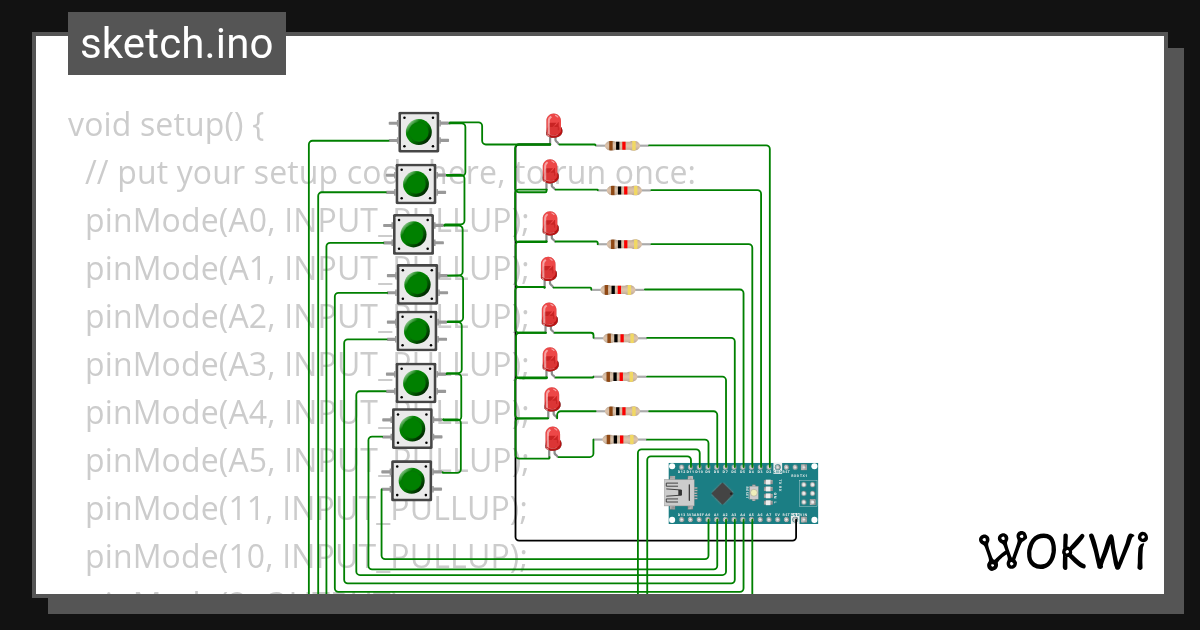Click the Wokwi logo
The height and width of the screenshot is (630, 1200).
pos(1063,551)
